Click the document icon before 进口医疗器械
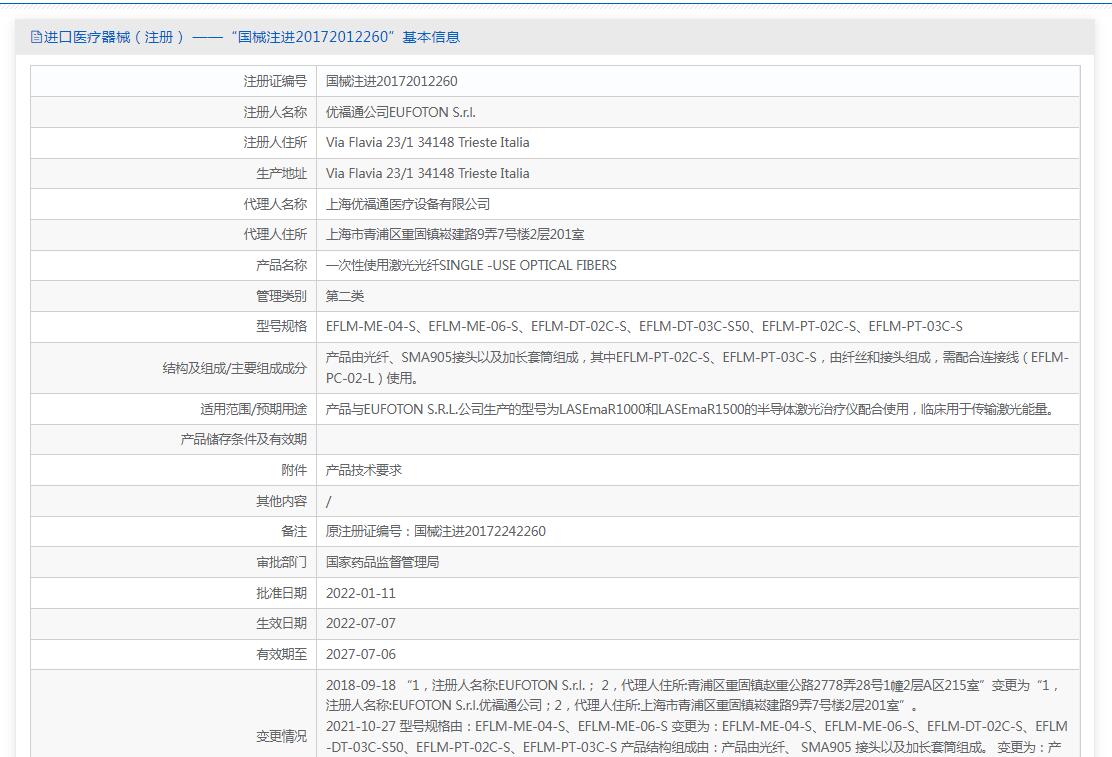 point(36,37)
